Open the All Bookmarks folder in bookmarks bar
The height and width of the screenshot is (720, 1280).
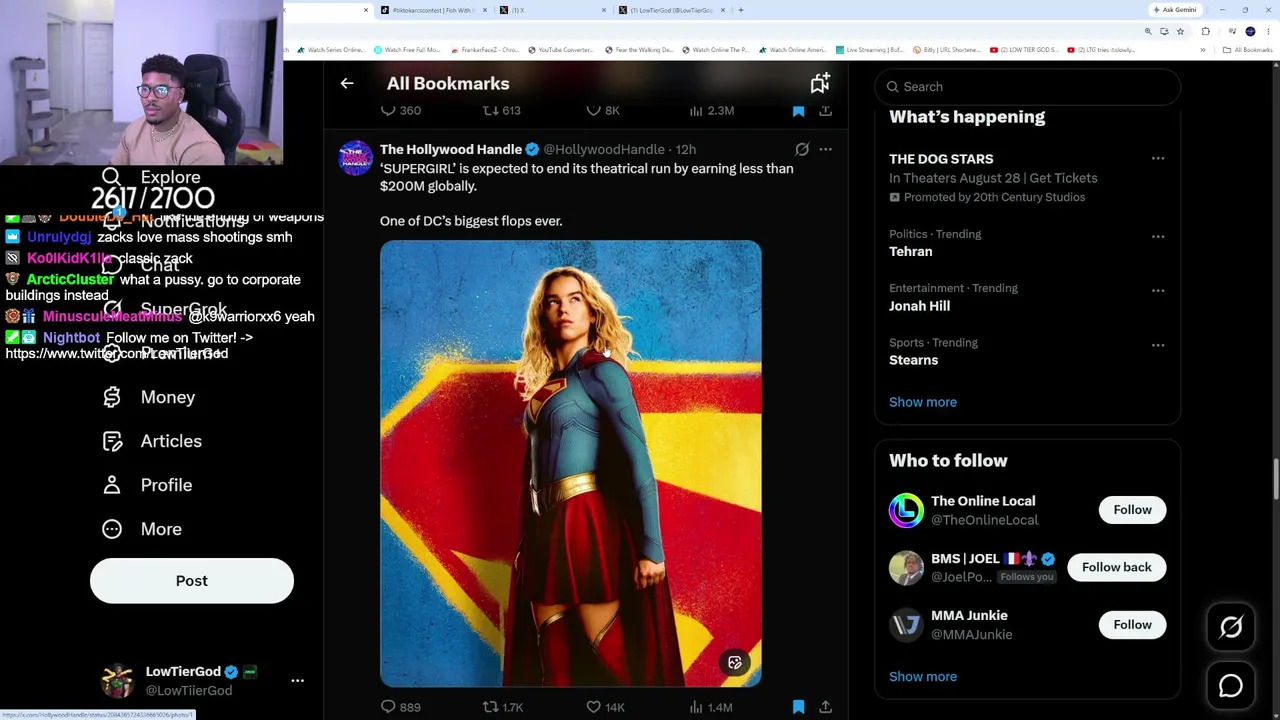(1248, 50)
